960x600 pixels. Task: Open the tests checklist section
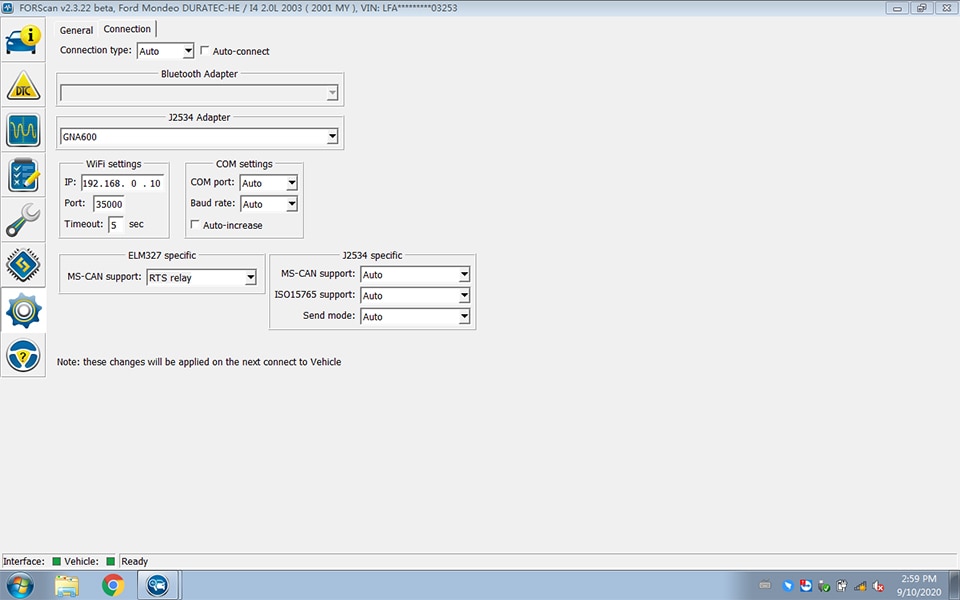point(23,174)
